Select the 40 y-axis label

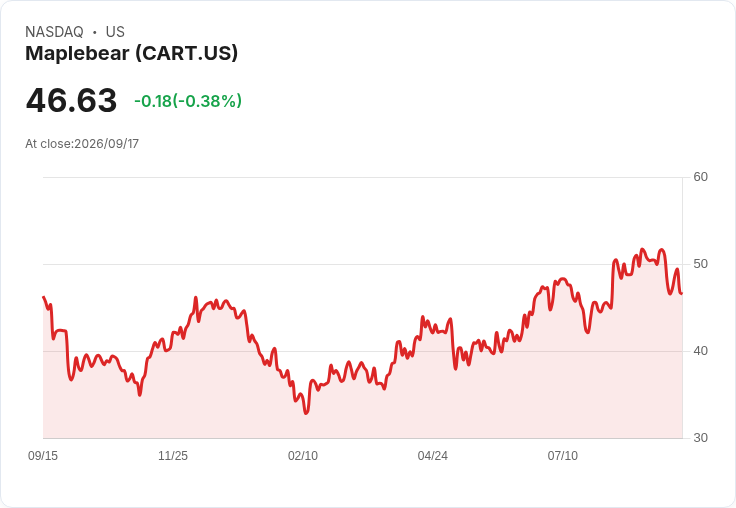click(700, 351)
